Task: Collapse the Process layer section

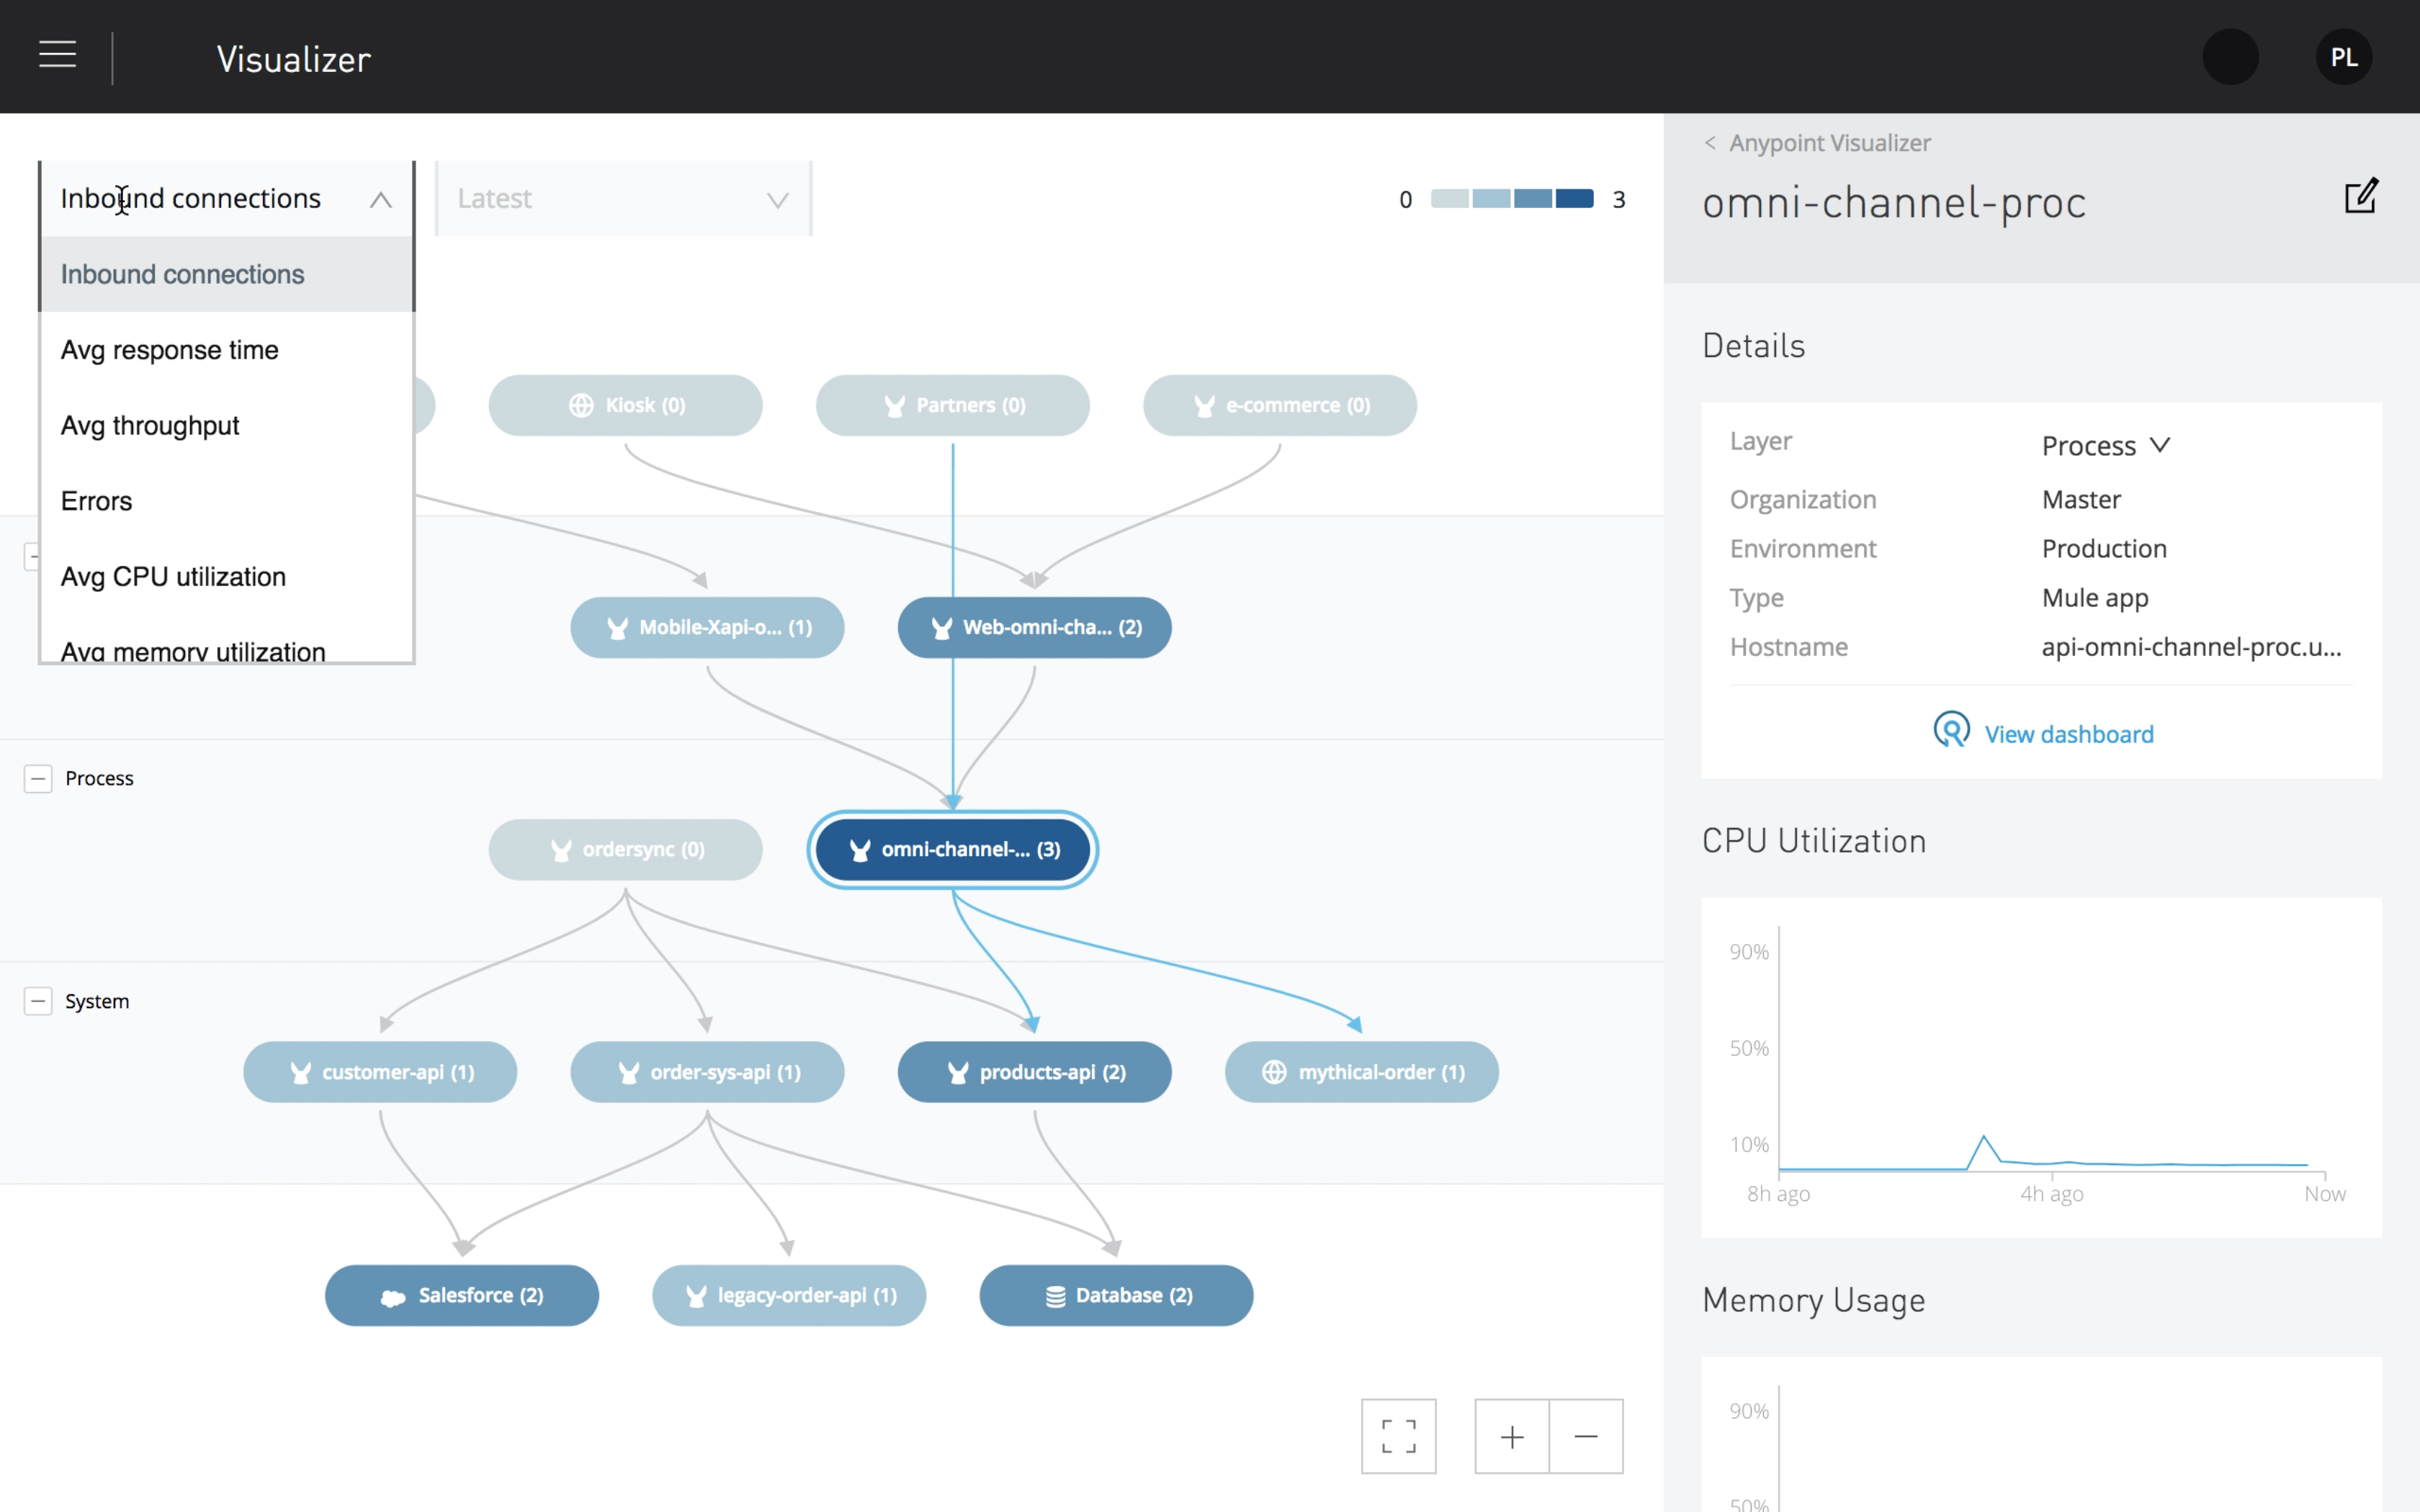Action: (x=39, y=778)
